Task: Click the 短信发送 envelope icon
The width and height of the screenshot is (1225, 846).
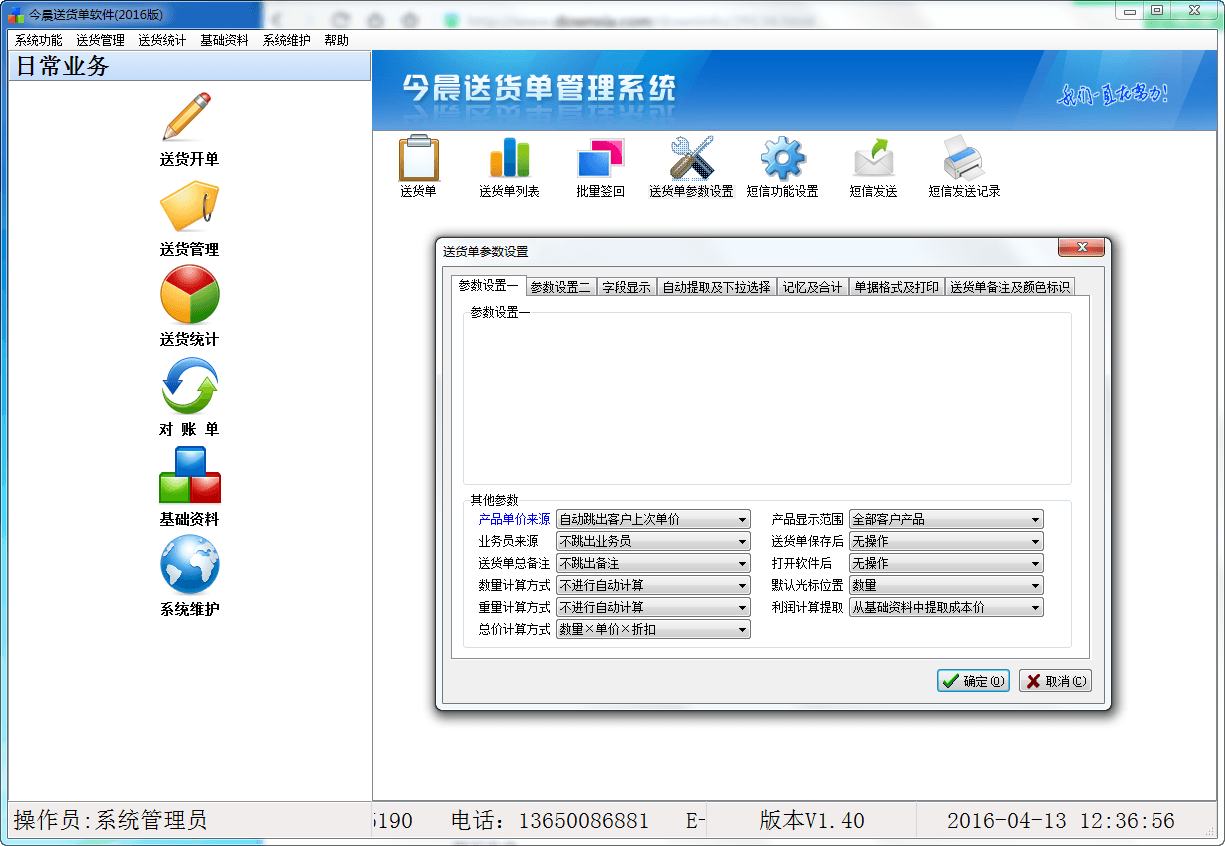Action: pos(873,160)
